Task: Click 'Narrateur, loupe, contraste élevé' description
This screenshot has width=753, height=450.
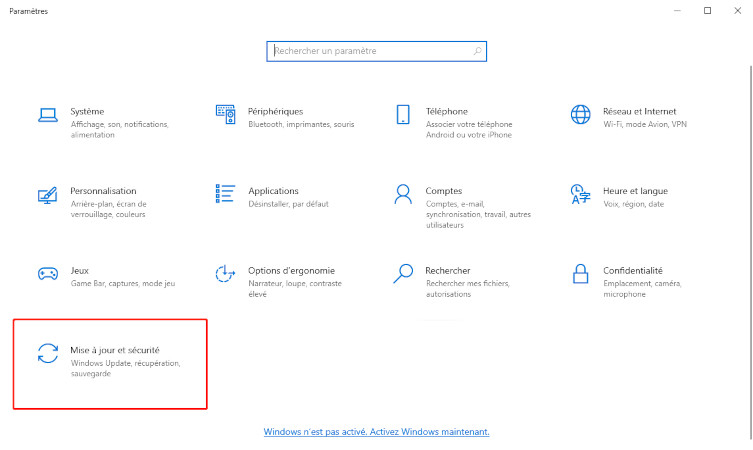Action: [295, 289]
